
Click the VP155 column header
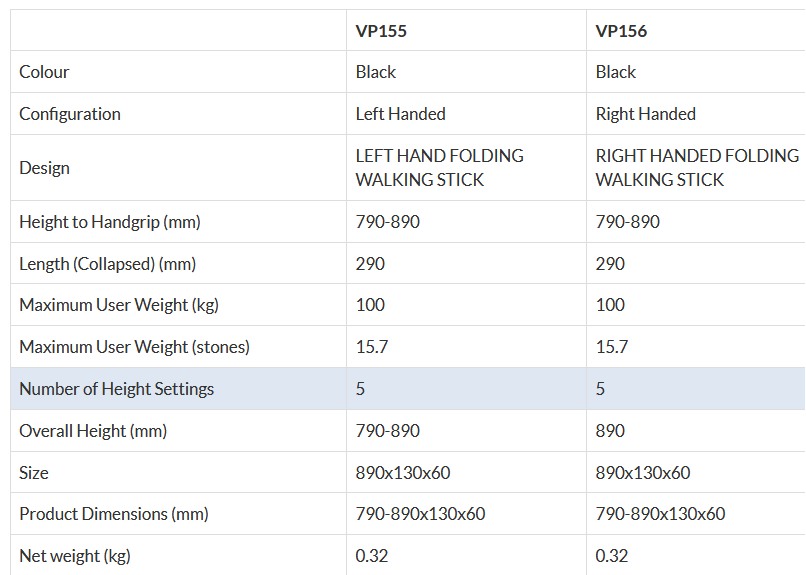pyautogui.click(x=381, y=31)
